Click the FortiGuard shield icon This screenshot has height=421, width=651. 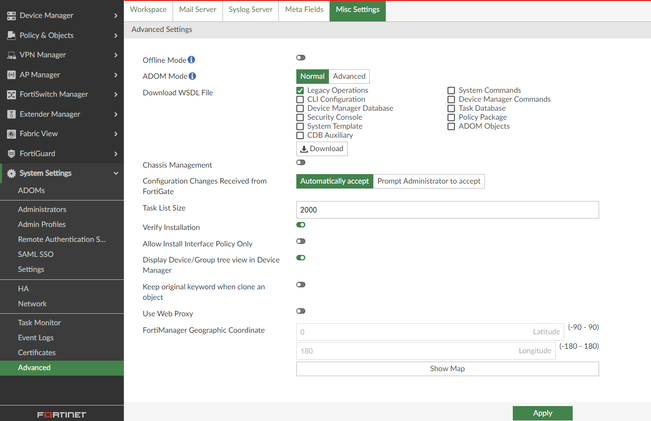pyautogui.click(x=11, y=154)
